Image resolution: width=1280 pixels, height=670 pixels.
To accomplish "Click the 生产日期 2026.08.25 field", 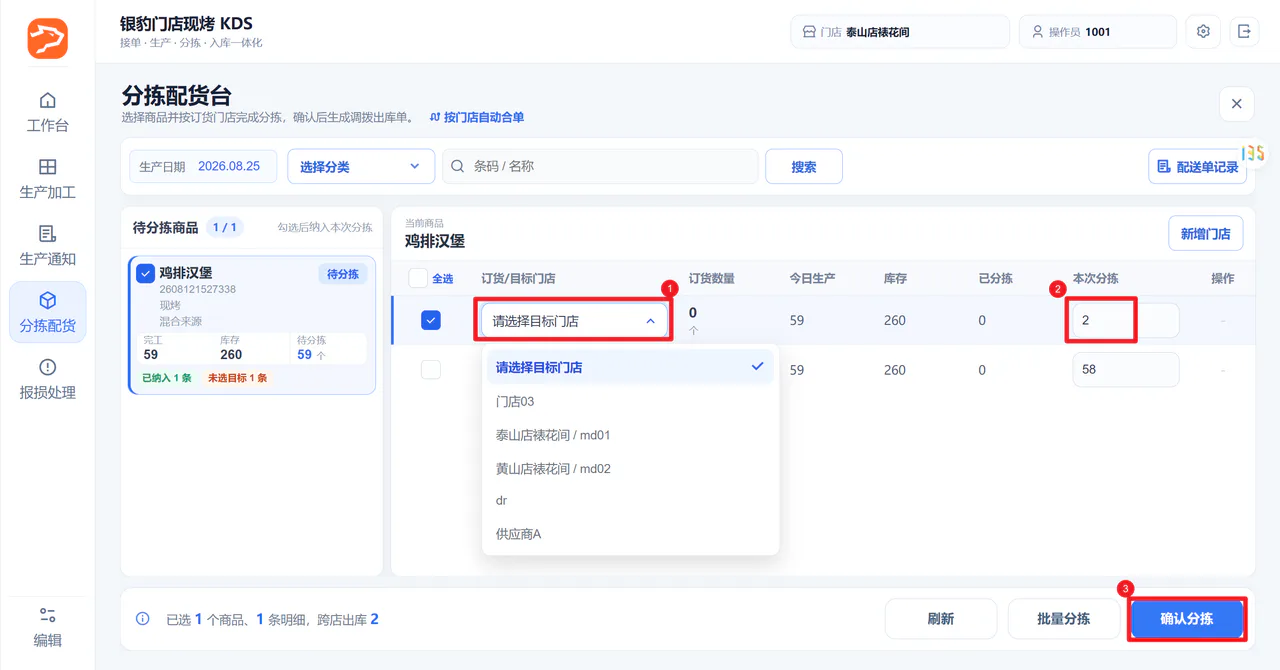I will tap(202, 166).
